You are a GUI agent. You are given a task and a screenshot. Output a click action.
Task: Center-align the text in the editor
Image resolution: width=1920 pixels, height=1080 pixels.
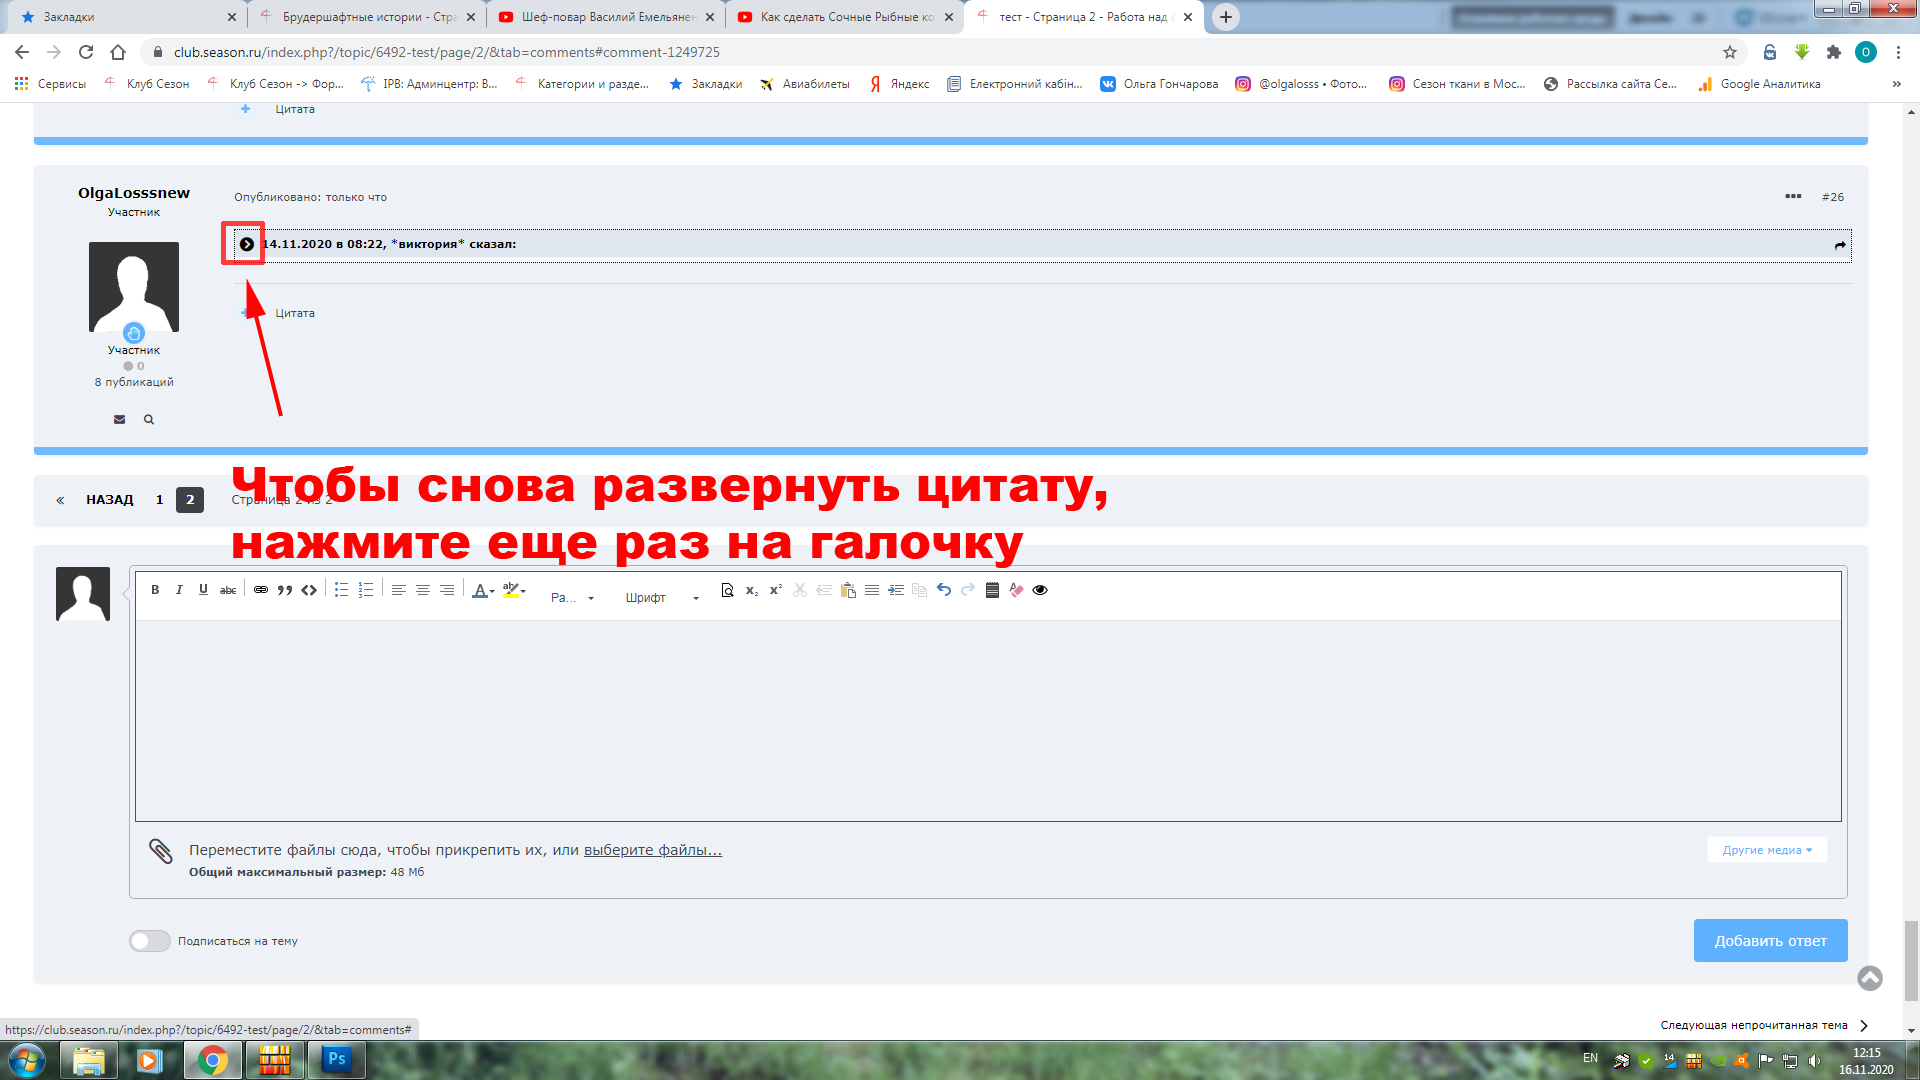point(423,590)
